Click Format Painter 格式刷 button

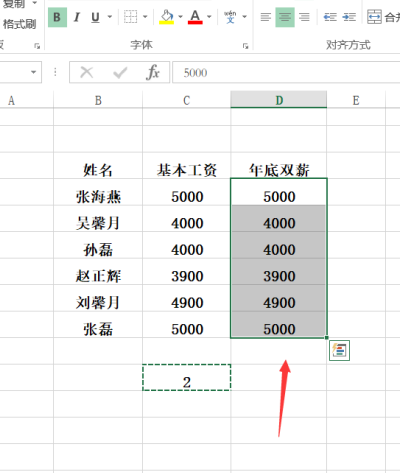19,24
